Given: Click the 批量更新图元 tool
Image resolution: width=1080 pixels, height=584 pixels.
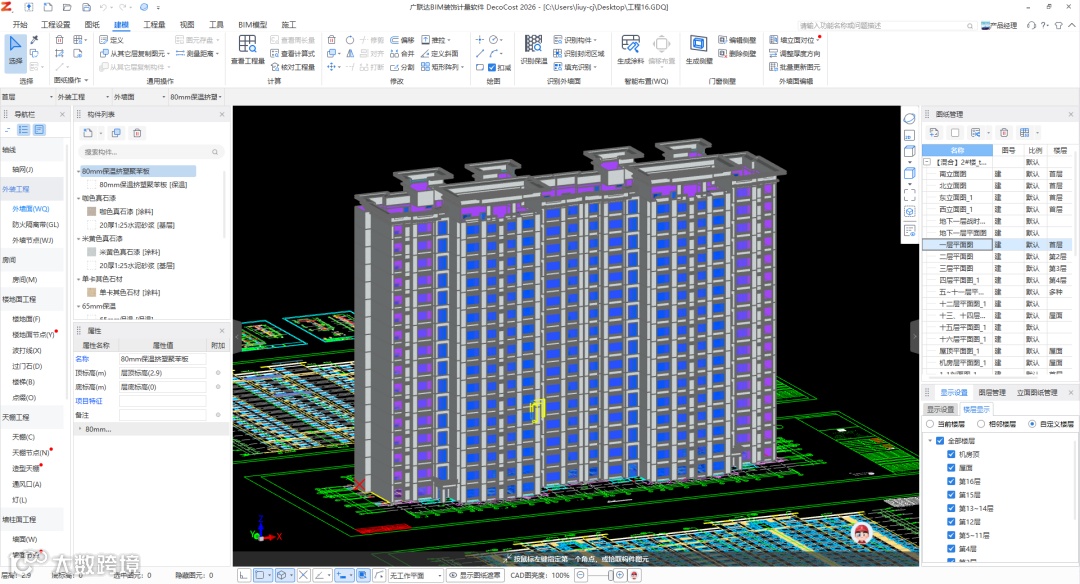Looking at the screenshot, I should coord(794,67).
